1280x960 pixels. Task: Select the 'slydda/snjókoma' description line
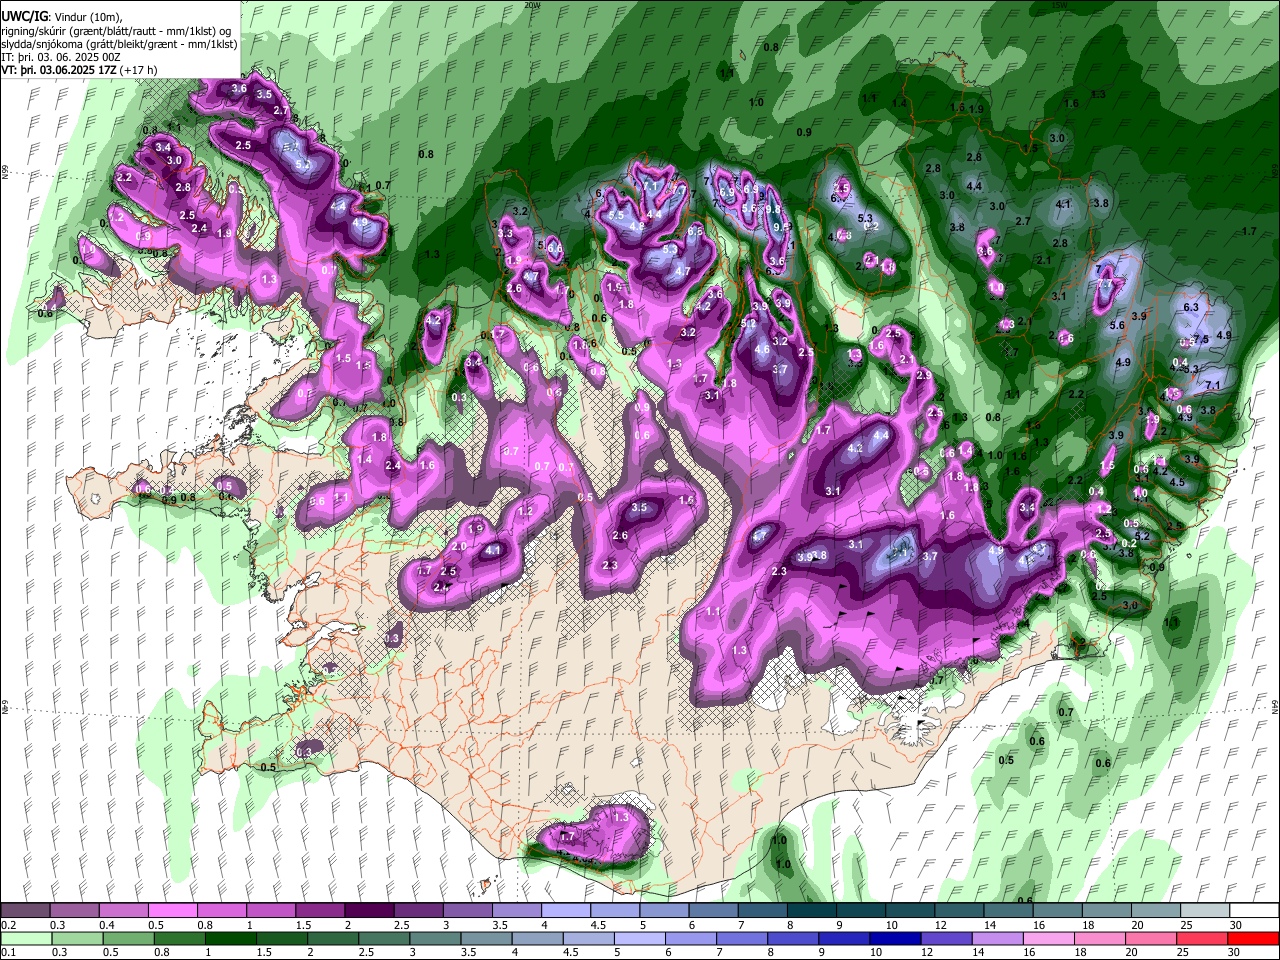point(119,44)
